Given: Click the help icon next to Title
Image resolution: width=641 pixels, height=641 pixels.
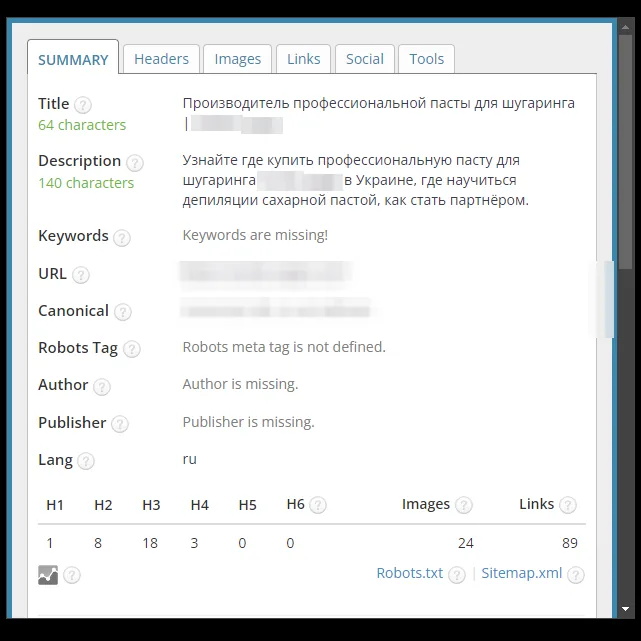Looking at the screenshot, I should coord(83,105).
